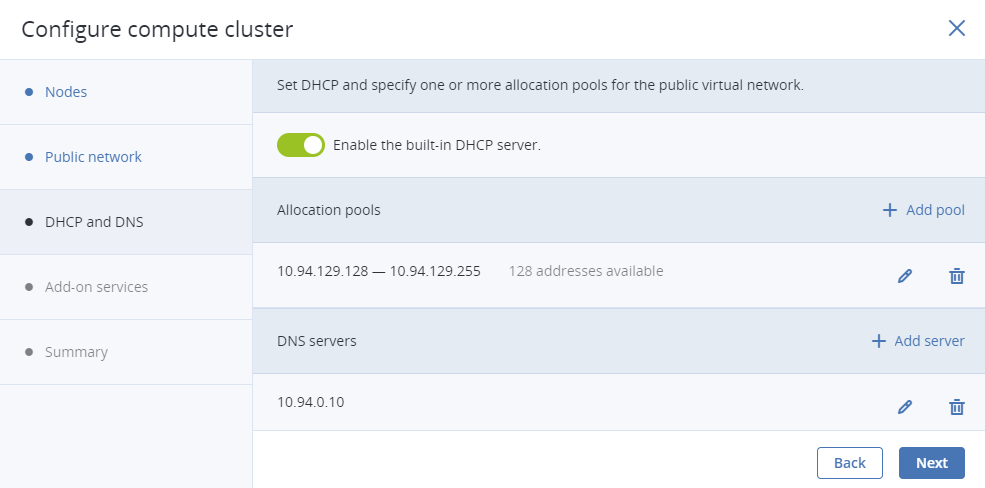Click the Add server link

[x=929, y=341]
